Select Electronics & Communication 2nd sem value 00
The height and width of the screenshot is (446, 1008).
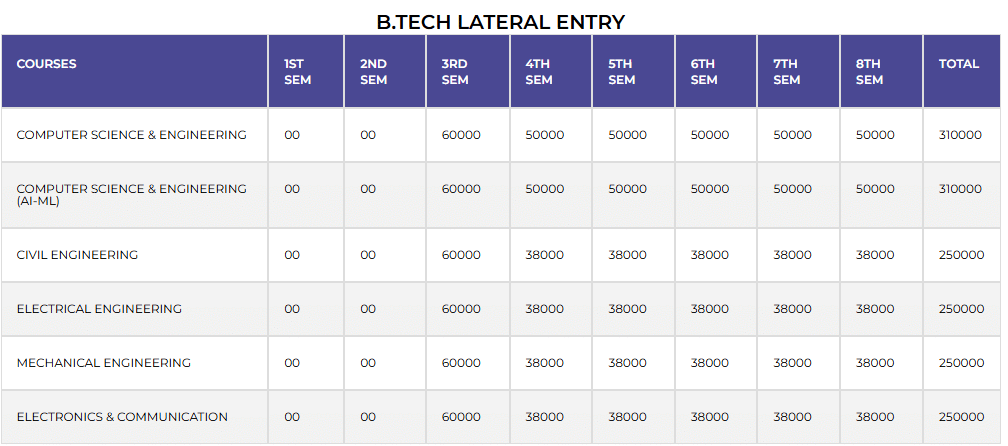click(368, 417)
